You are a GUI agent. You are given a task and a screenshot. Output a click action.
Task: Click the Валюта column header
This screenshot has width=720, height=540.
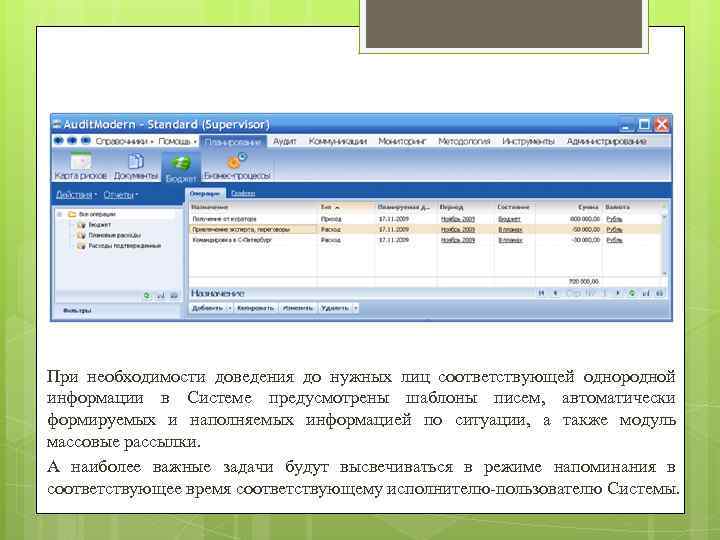coord(632,207)
